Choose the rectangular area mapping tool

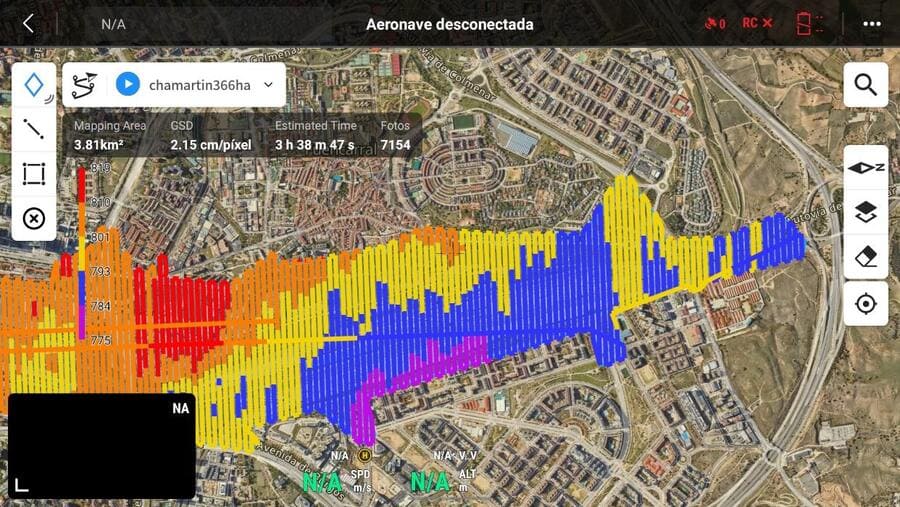pyautogui.click(x=34, y=173)
